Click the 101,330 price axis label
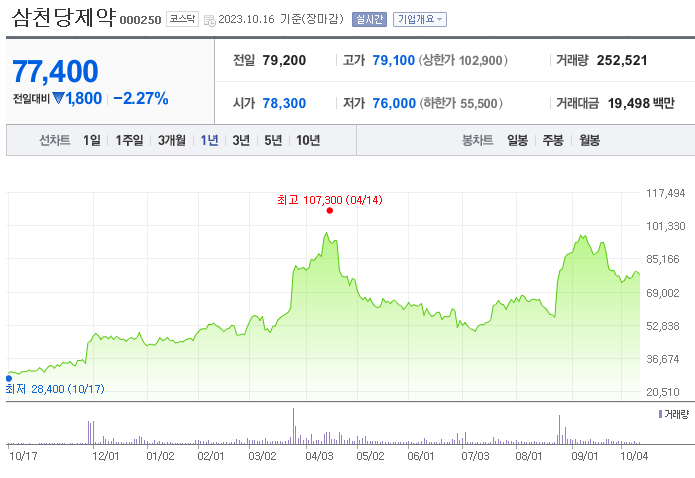This screenshot has height=478, width=695. tap(666, 226)
